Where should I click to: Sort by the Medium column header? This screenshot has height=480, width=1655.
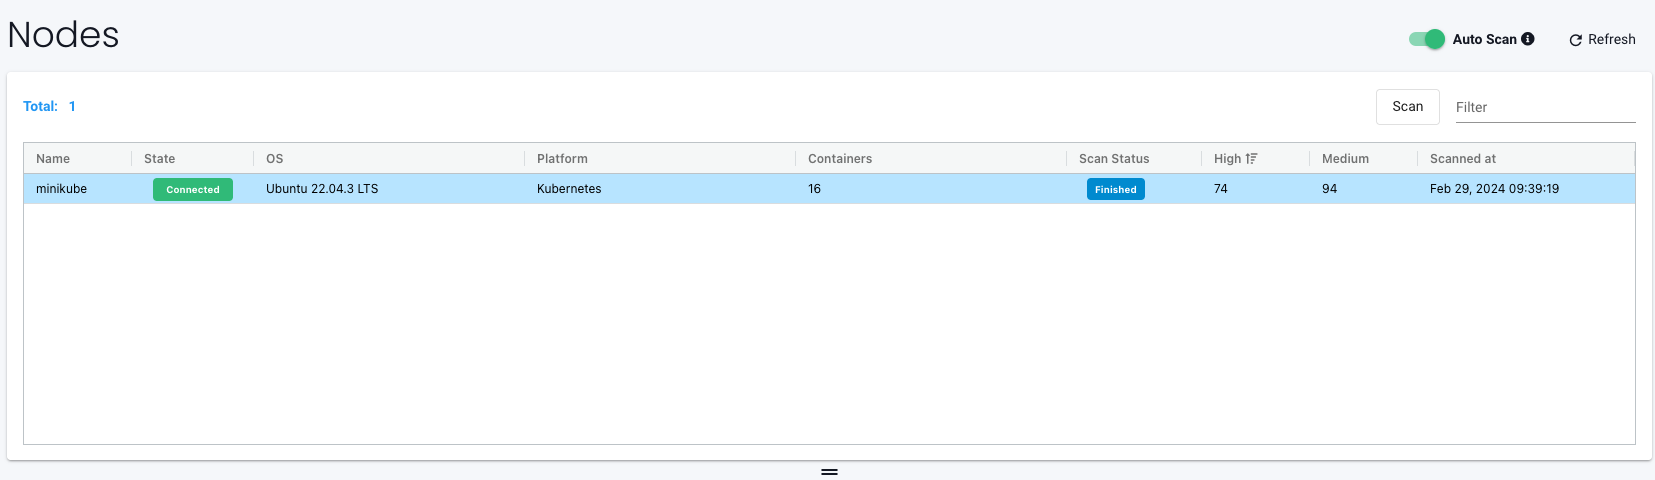pyautogui.click(x=1345, y=159)
